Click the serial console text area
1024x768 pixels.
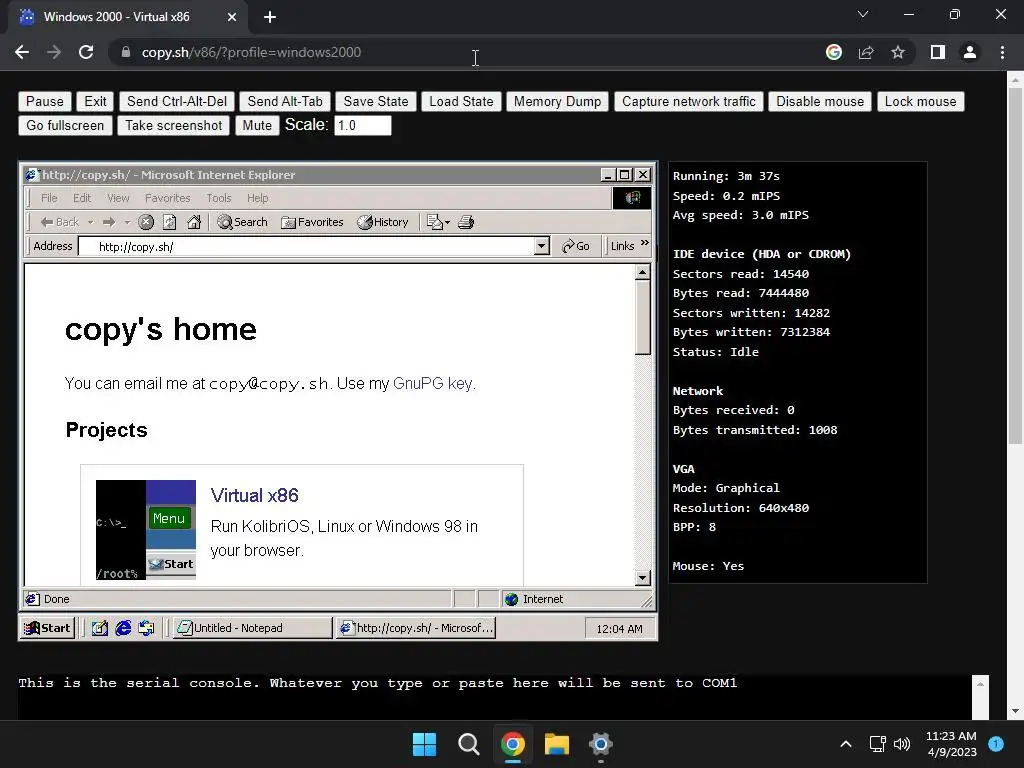(495, 697)
